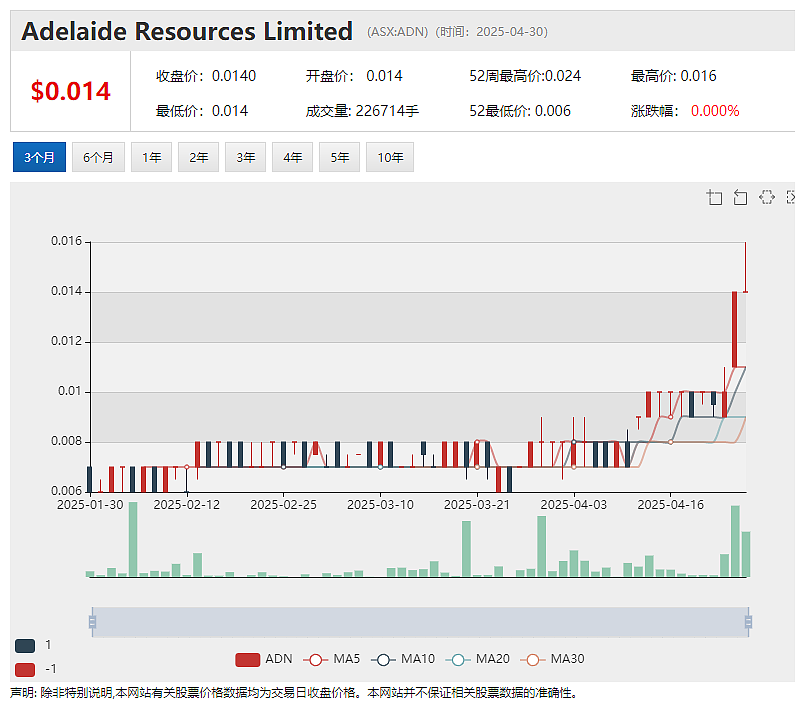
Task: Hide the MA10 moving average legend
Action: tap(402, 659)
